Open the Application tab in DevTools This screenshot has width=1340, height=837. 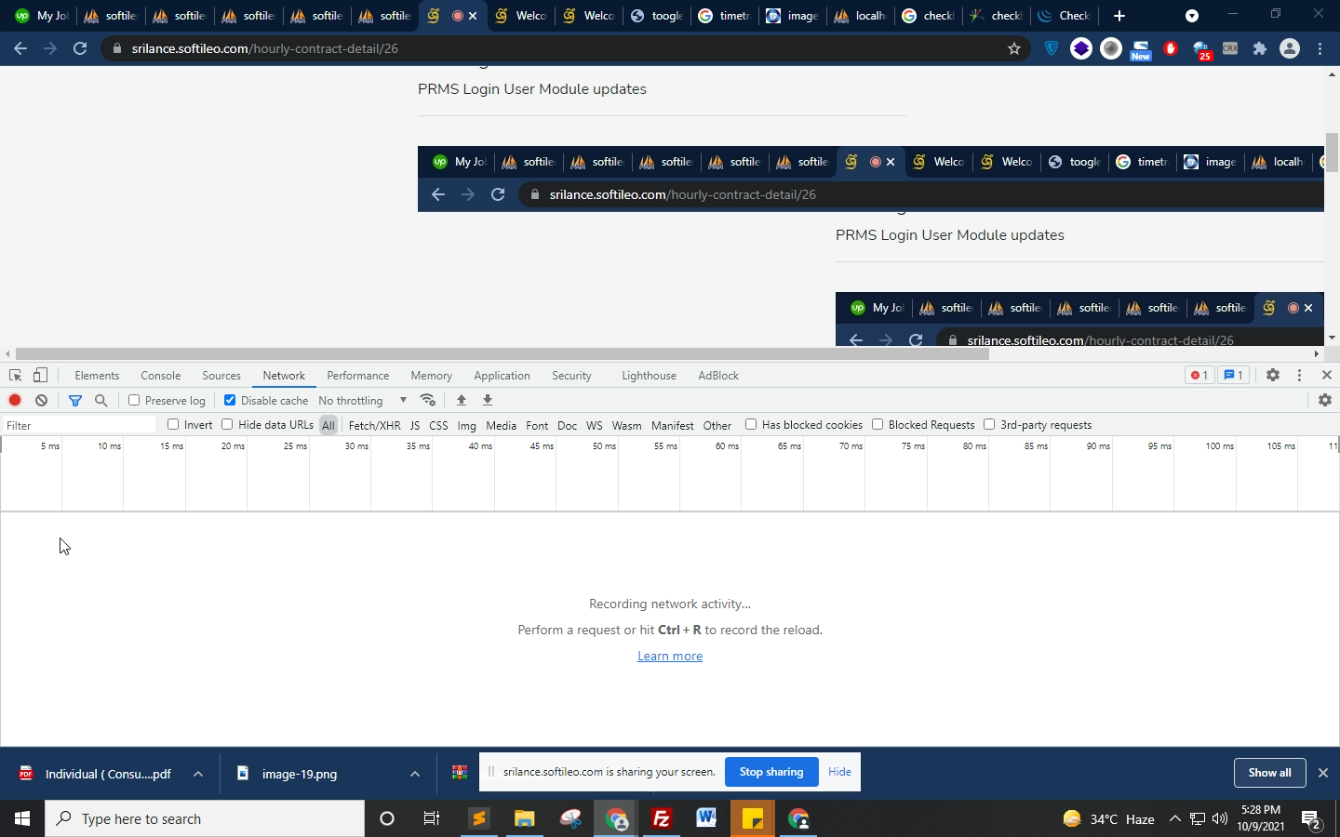pos(501,375)
